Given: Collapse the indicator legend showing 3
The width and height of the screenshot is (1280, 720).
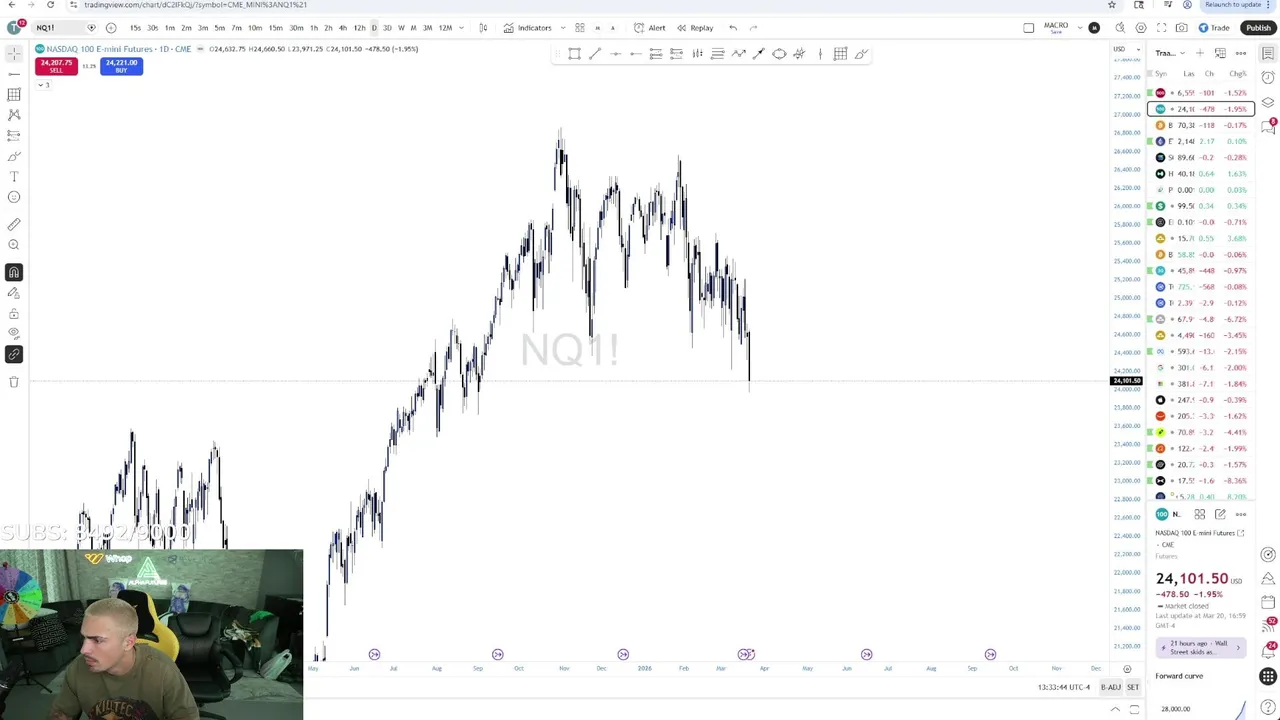Looking at the screenshot, I should point(41,85).
